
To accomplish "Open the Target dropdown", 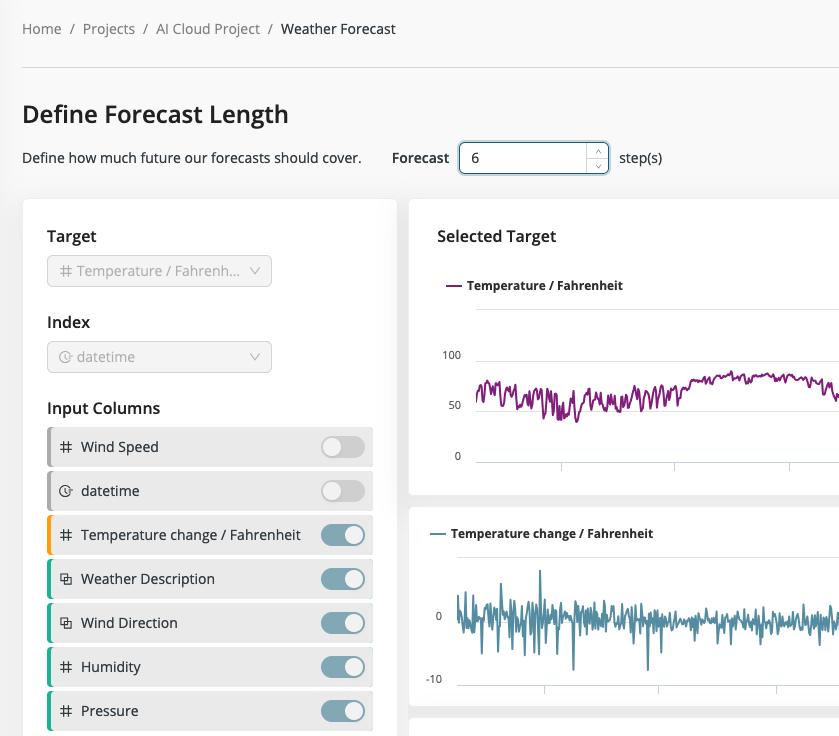I will coord(159,271).
